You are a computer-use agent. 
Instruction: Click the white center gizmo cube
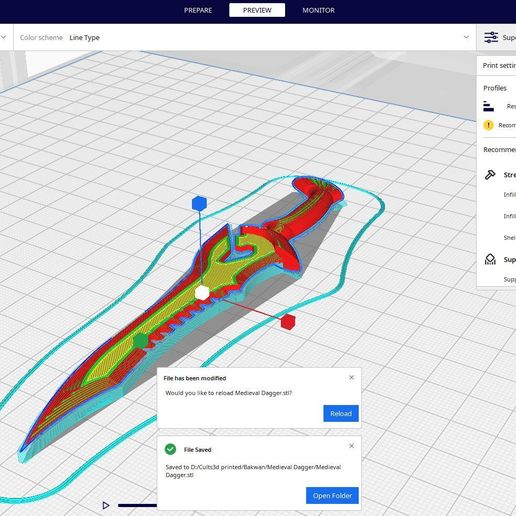[x=202, y=293]
